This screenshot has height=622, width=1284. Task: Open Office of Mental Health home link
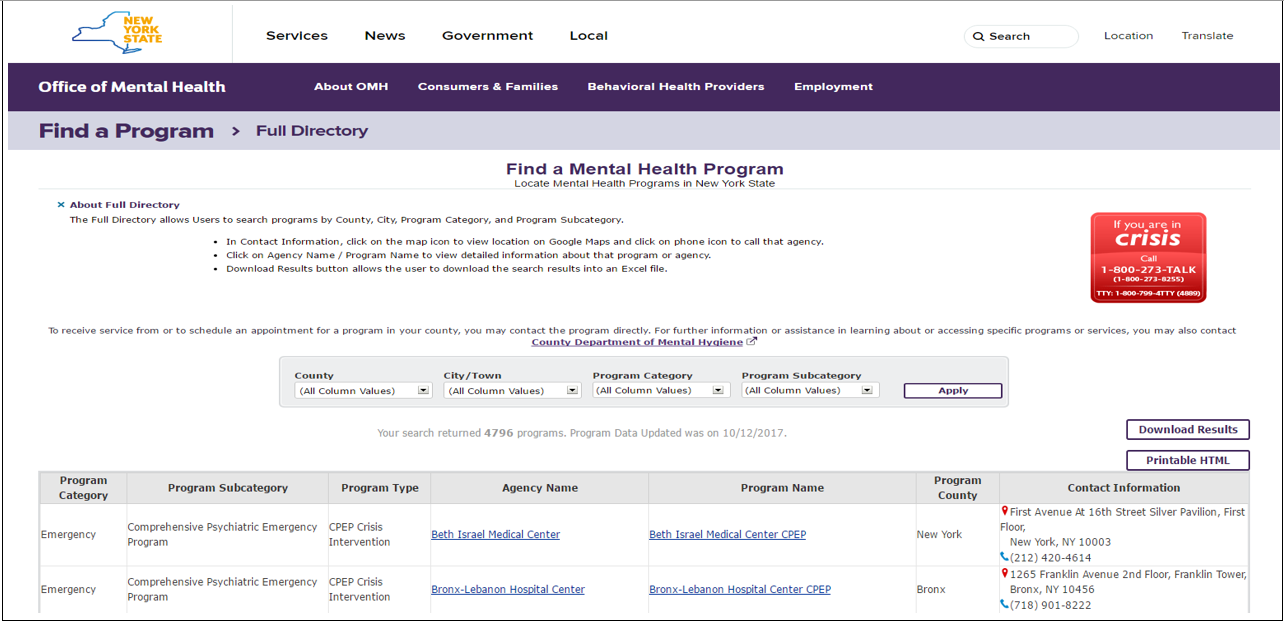(132, 87)
